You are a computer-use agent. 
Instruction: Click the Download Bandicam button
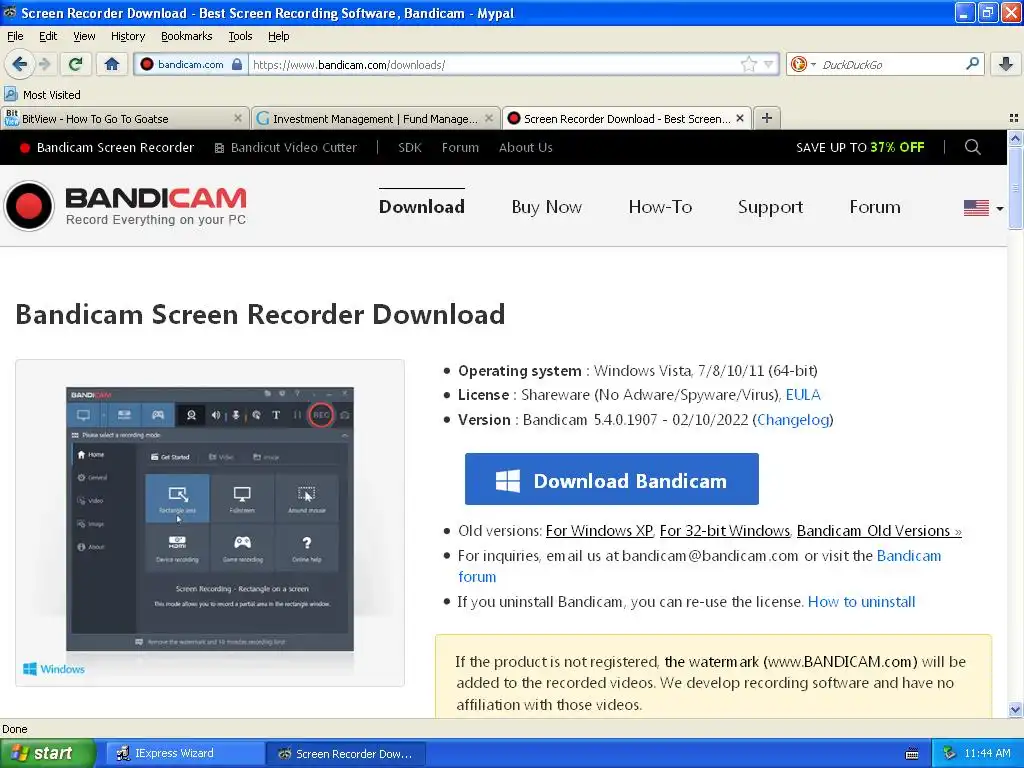click(612, 479)
